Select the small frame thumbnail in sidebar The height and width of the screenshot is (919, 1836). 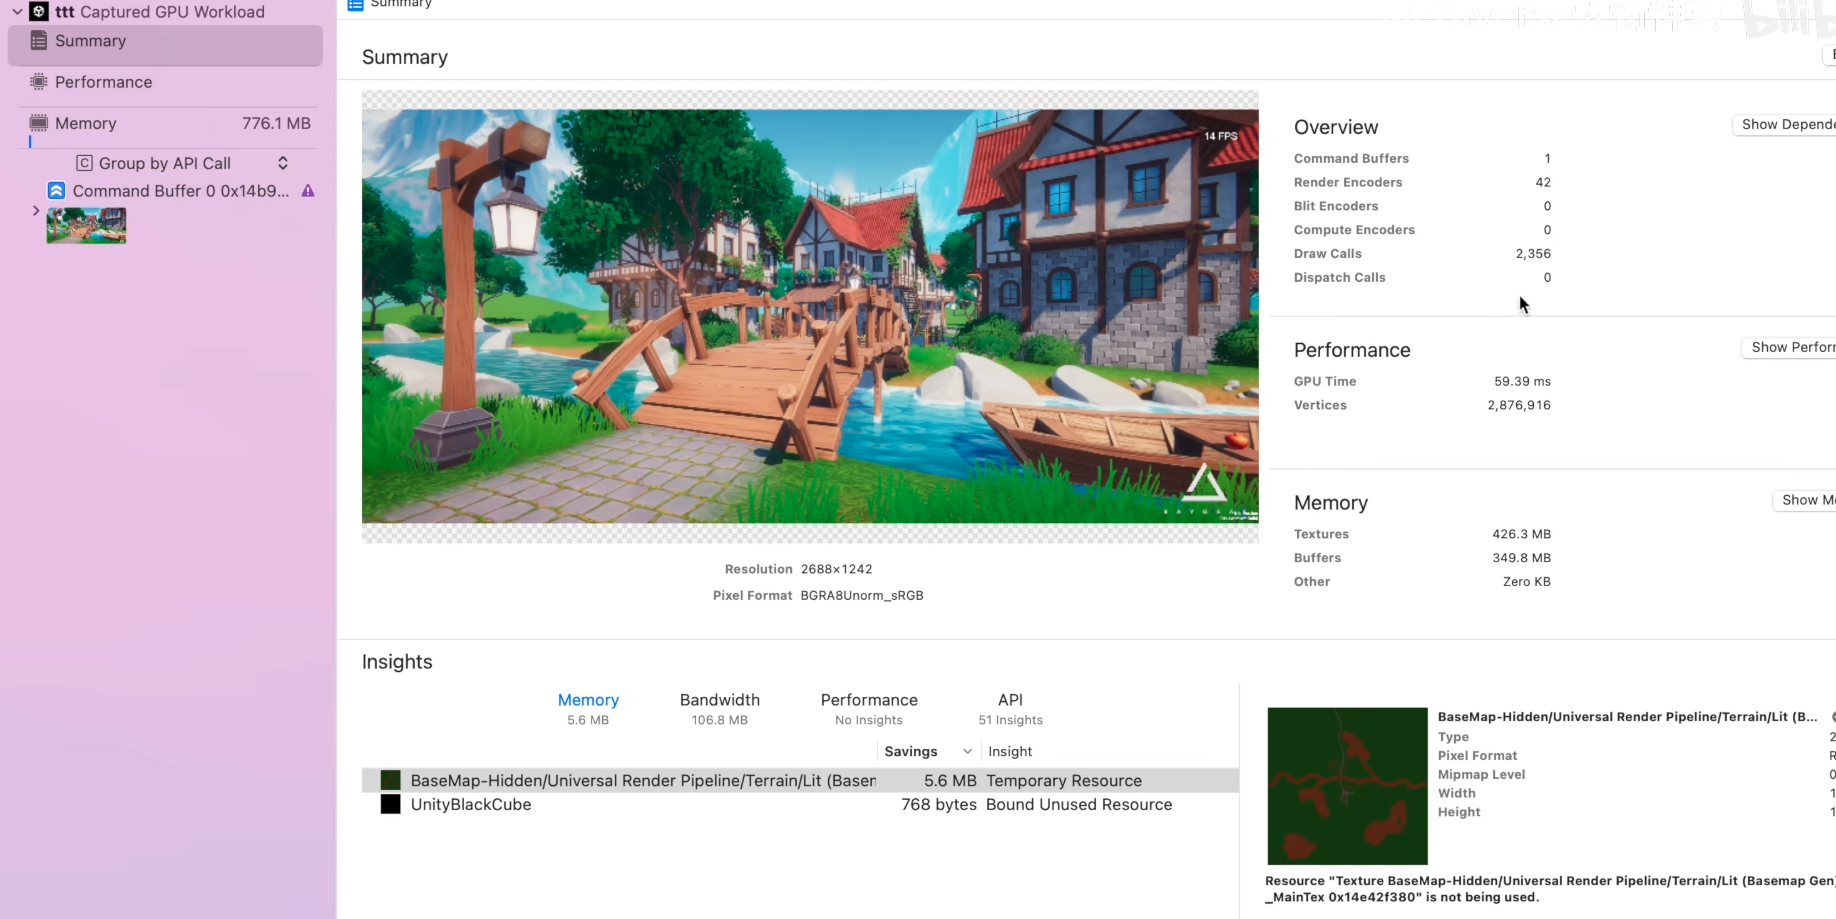pos(86,225)
